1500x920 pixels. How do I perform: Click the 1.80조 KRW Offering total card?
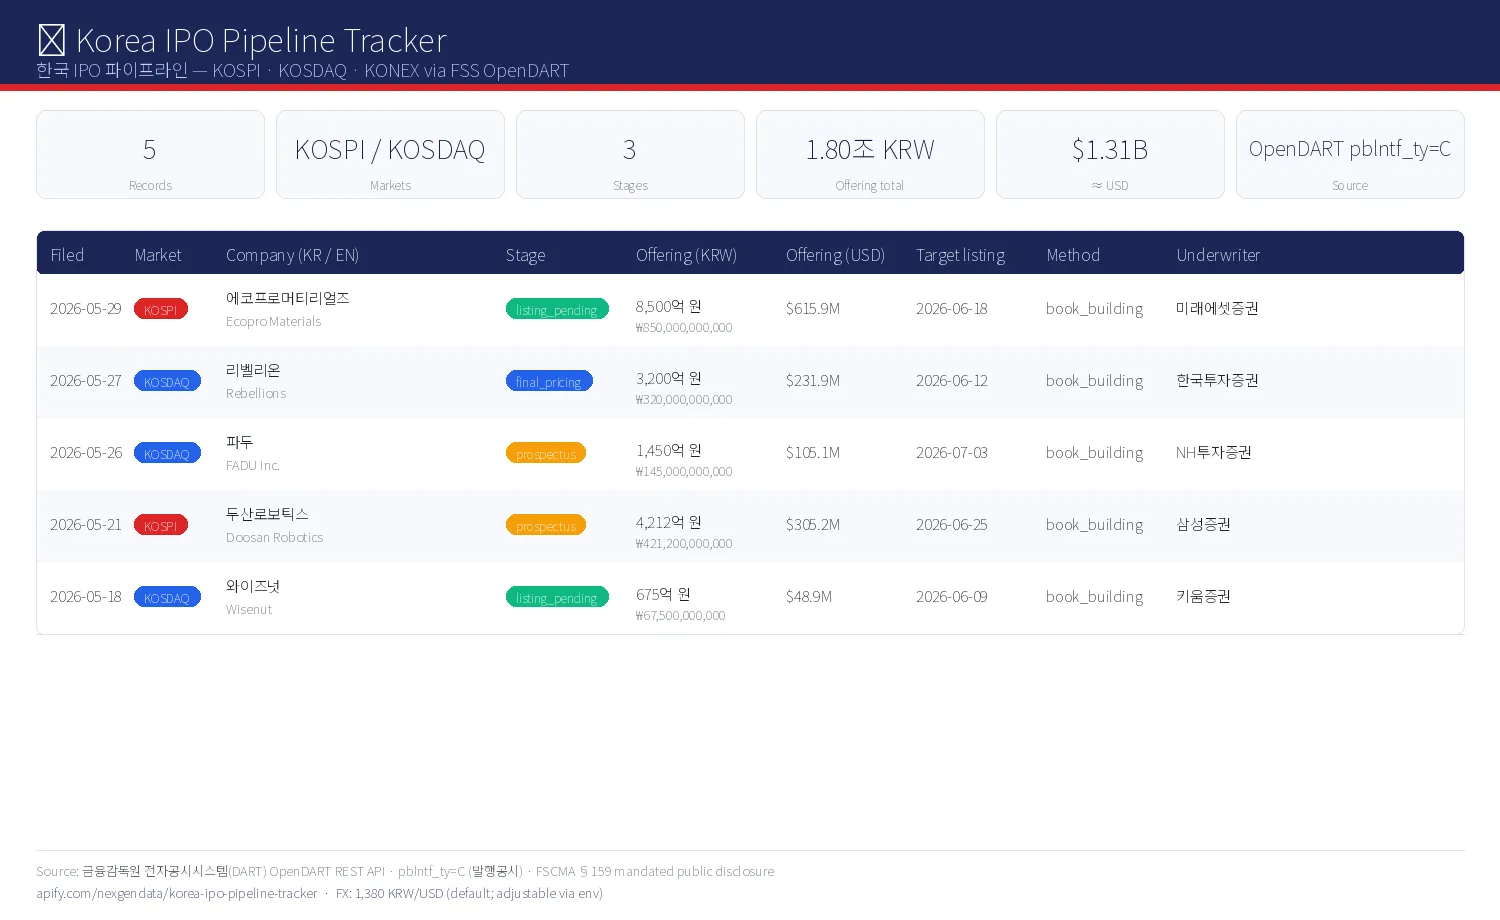(x=870, y=155)
